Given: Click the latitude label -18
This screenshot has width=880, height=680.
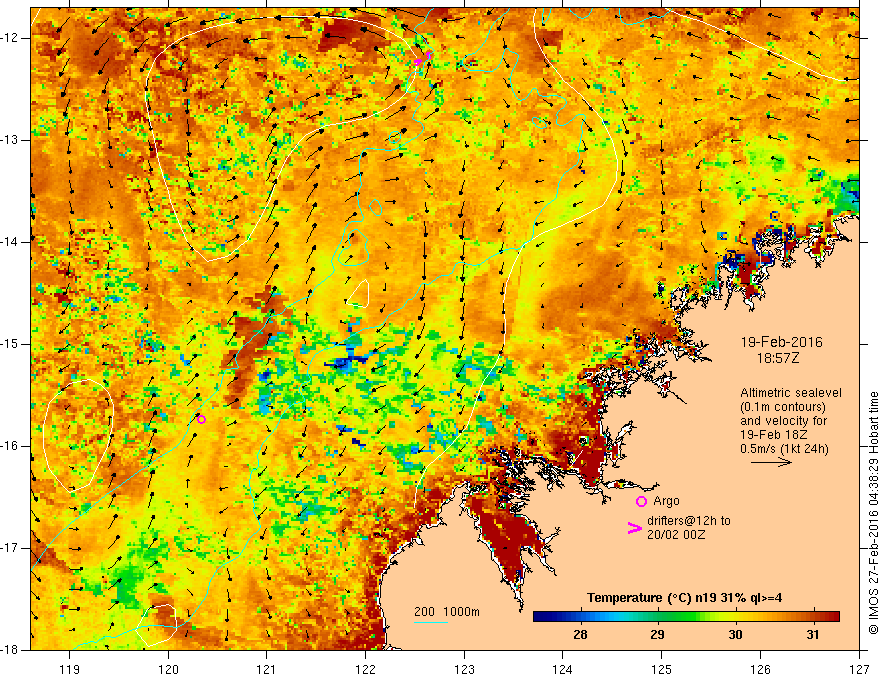Looking at the screenshot, I should coord(10,650).
